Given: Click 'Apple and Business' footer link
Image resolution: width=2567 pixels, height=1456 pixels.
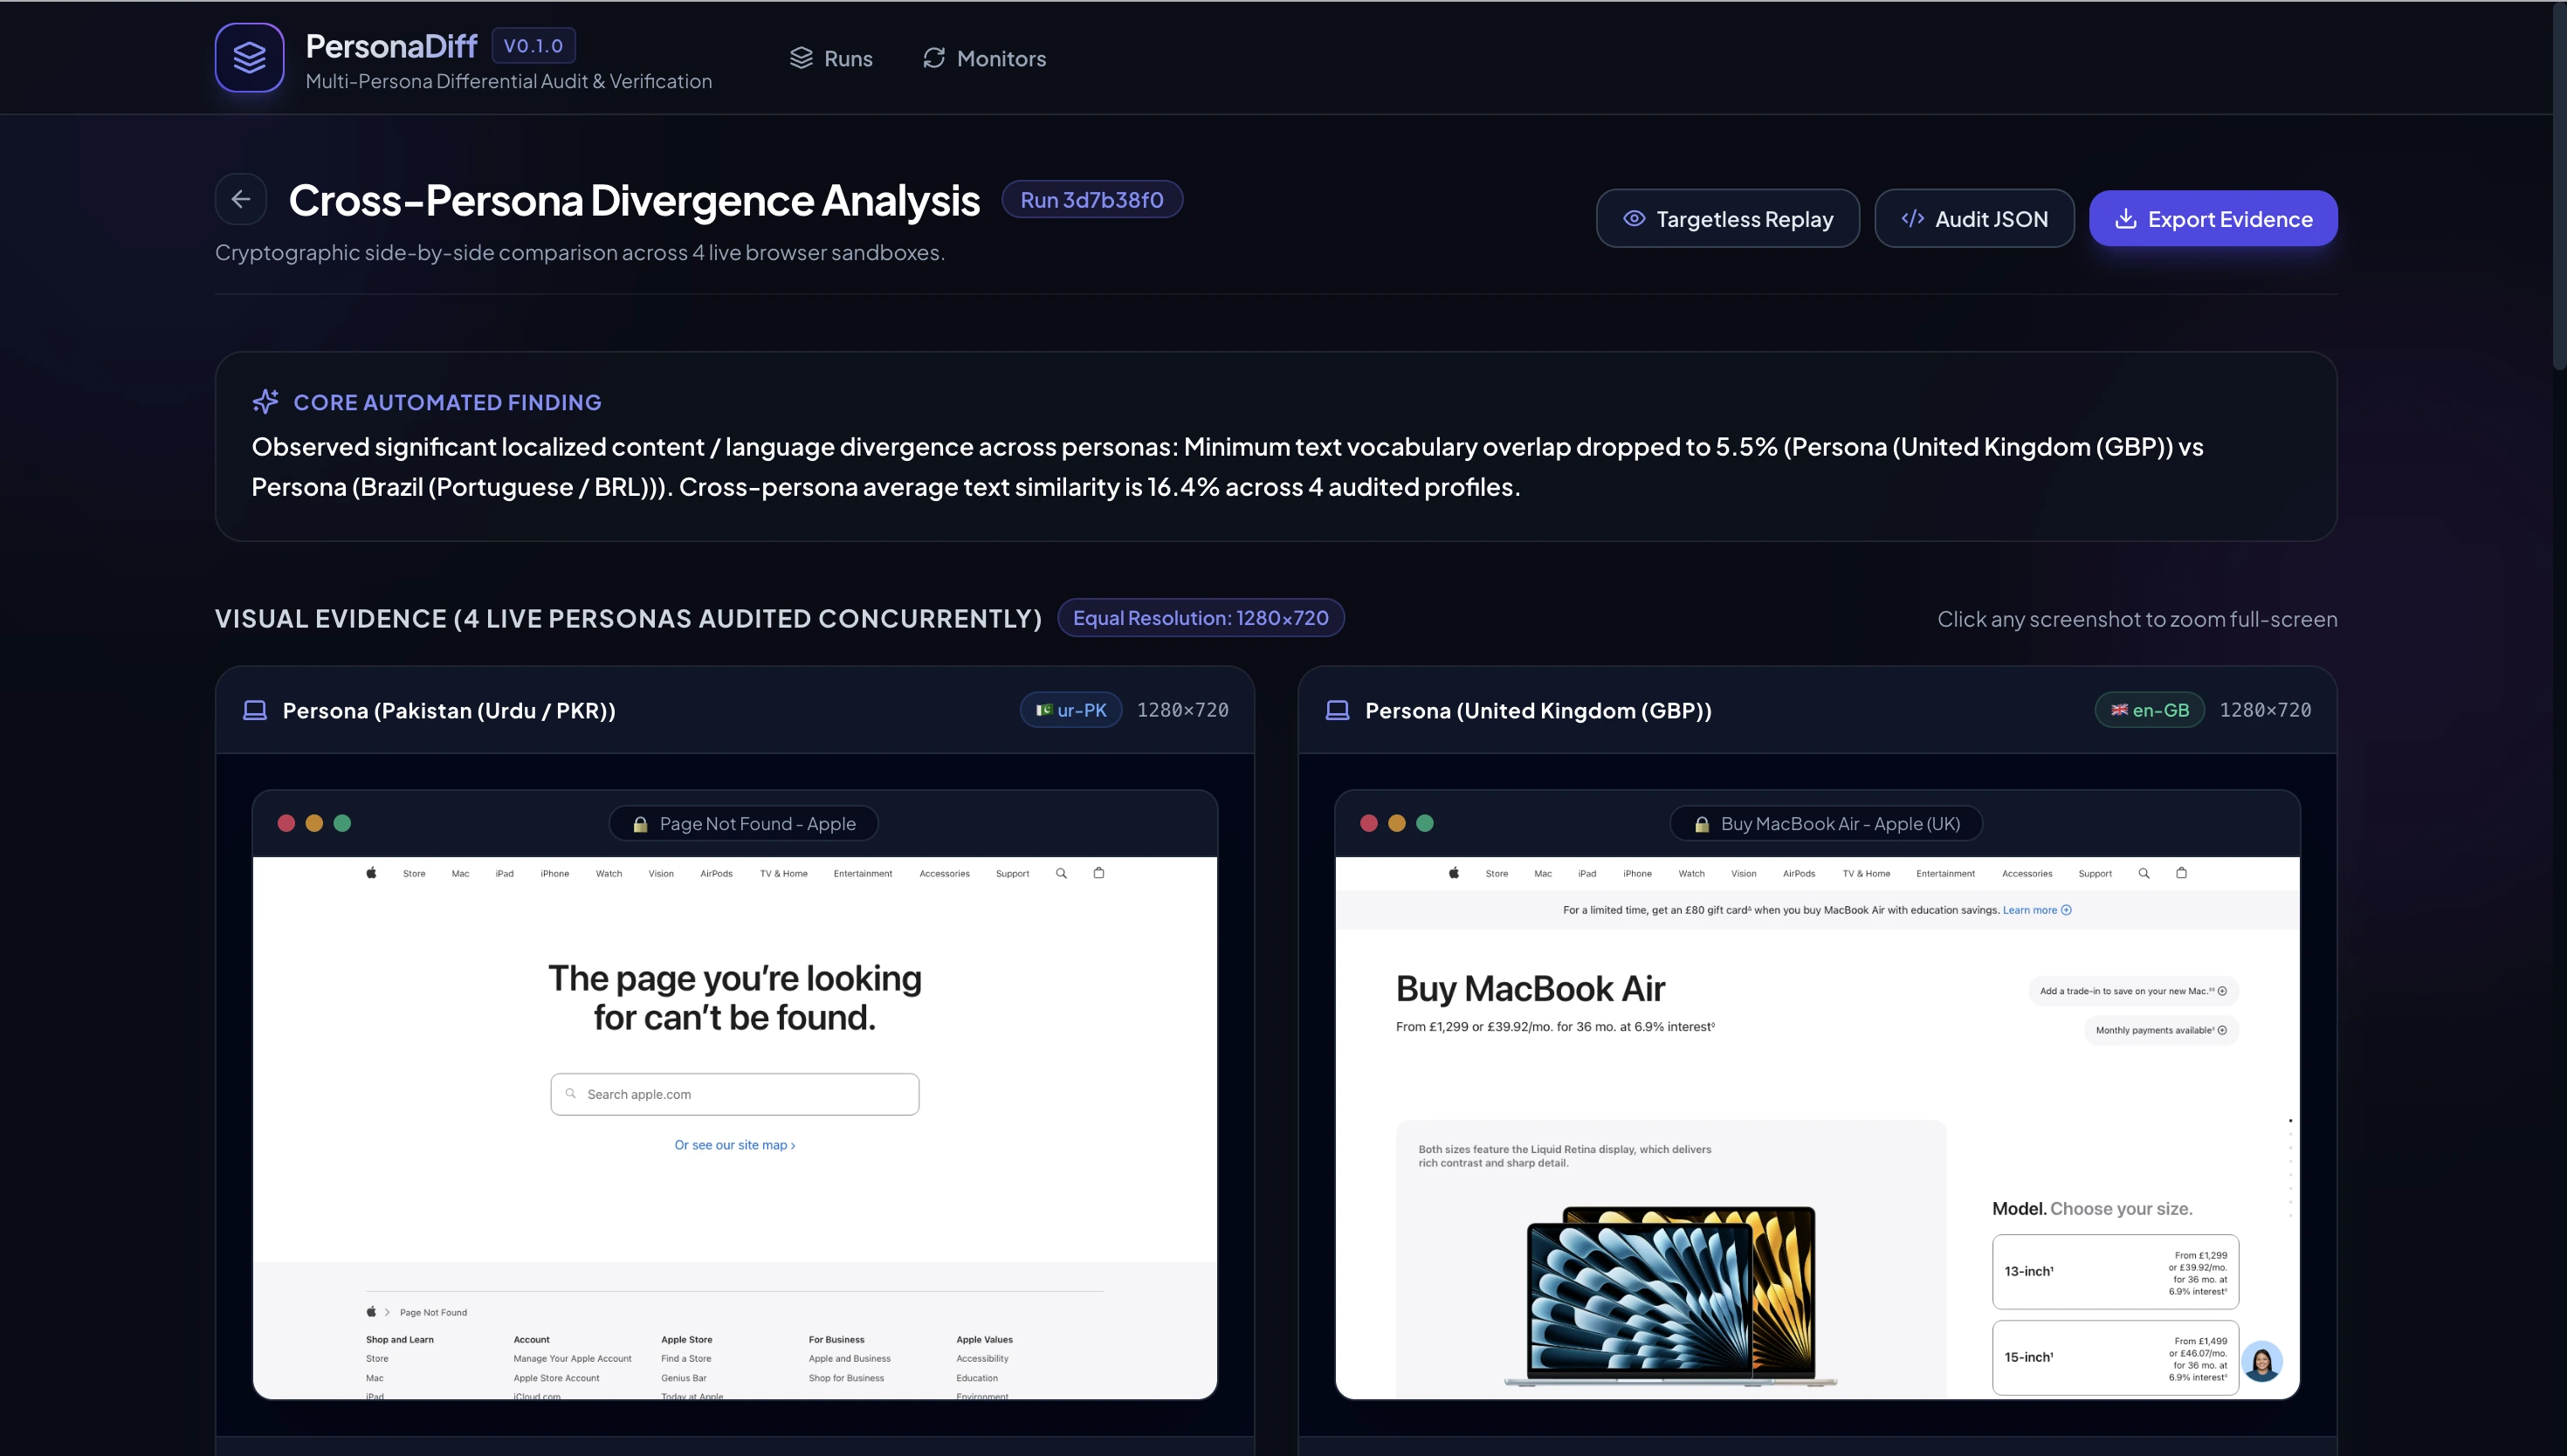Looking at the screenshot, I should (849, 1359).
